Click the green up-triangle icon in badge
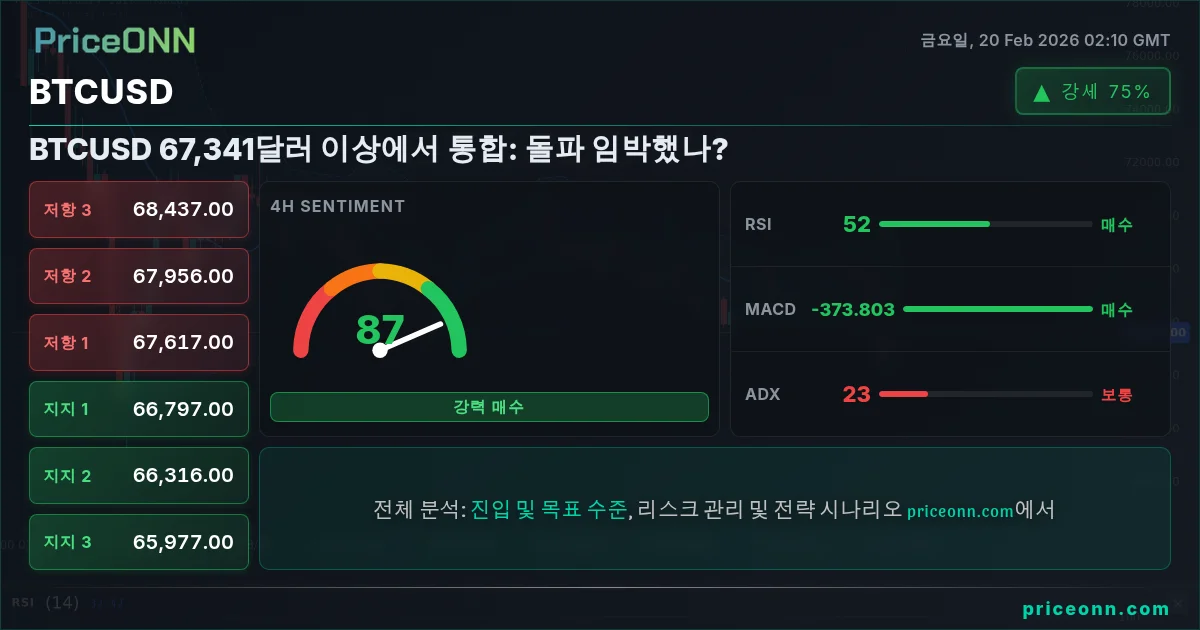The height and width of the screenshot is (630, 1200). click(x=1041, y=92)
